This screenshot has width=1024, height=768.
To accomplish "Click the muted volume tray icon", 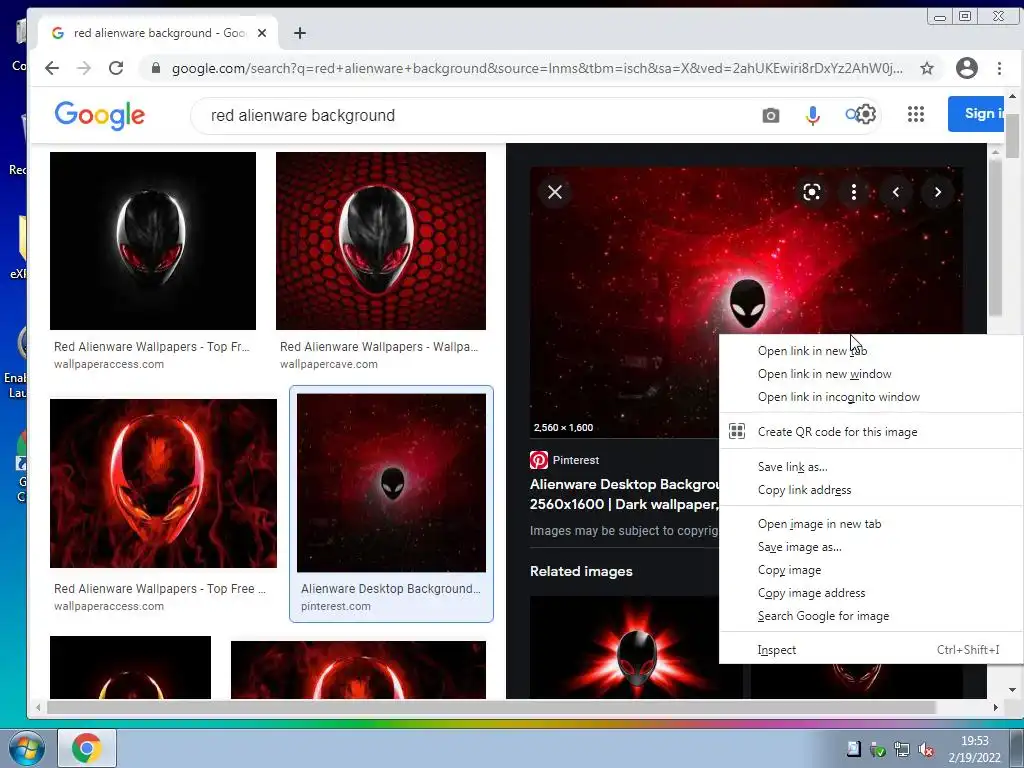I will 925,750.
